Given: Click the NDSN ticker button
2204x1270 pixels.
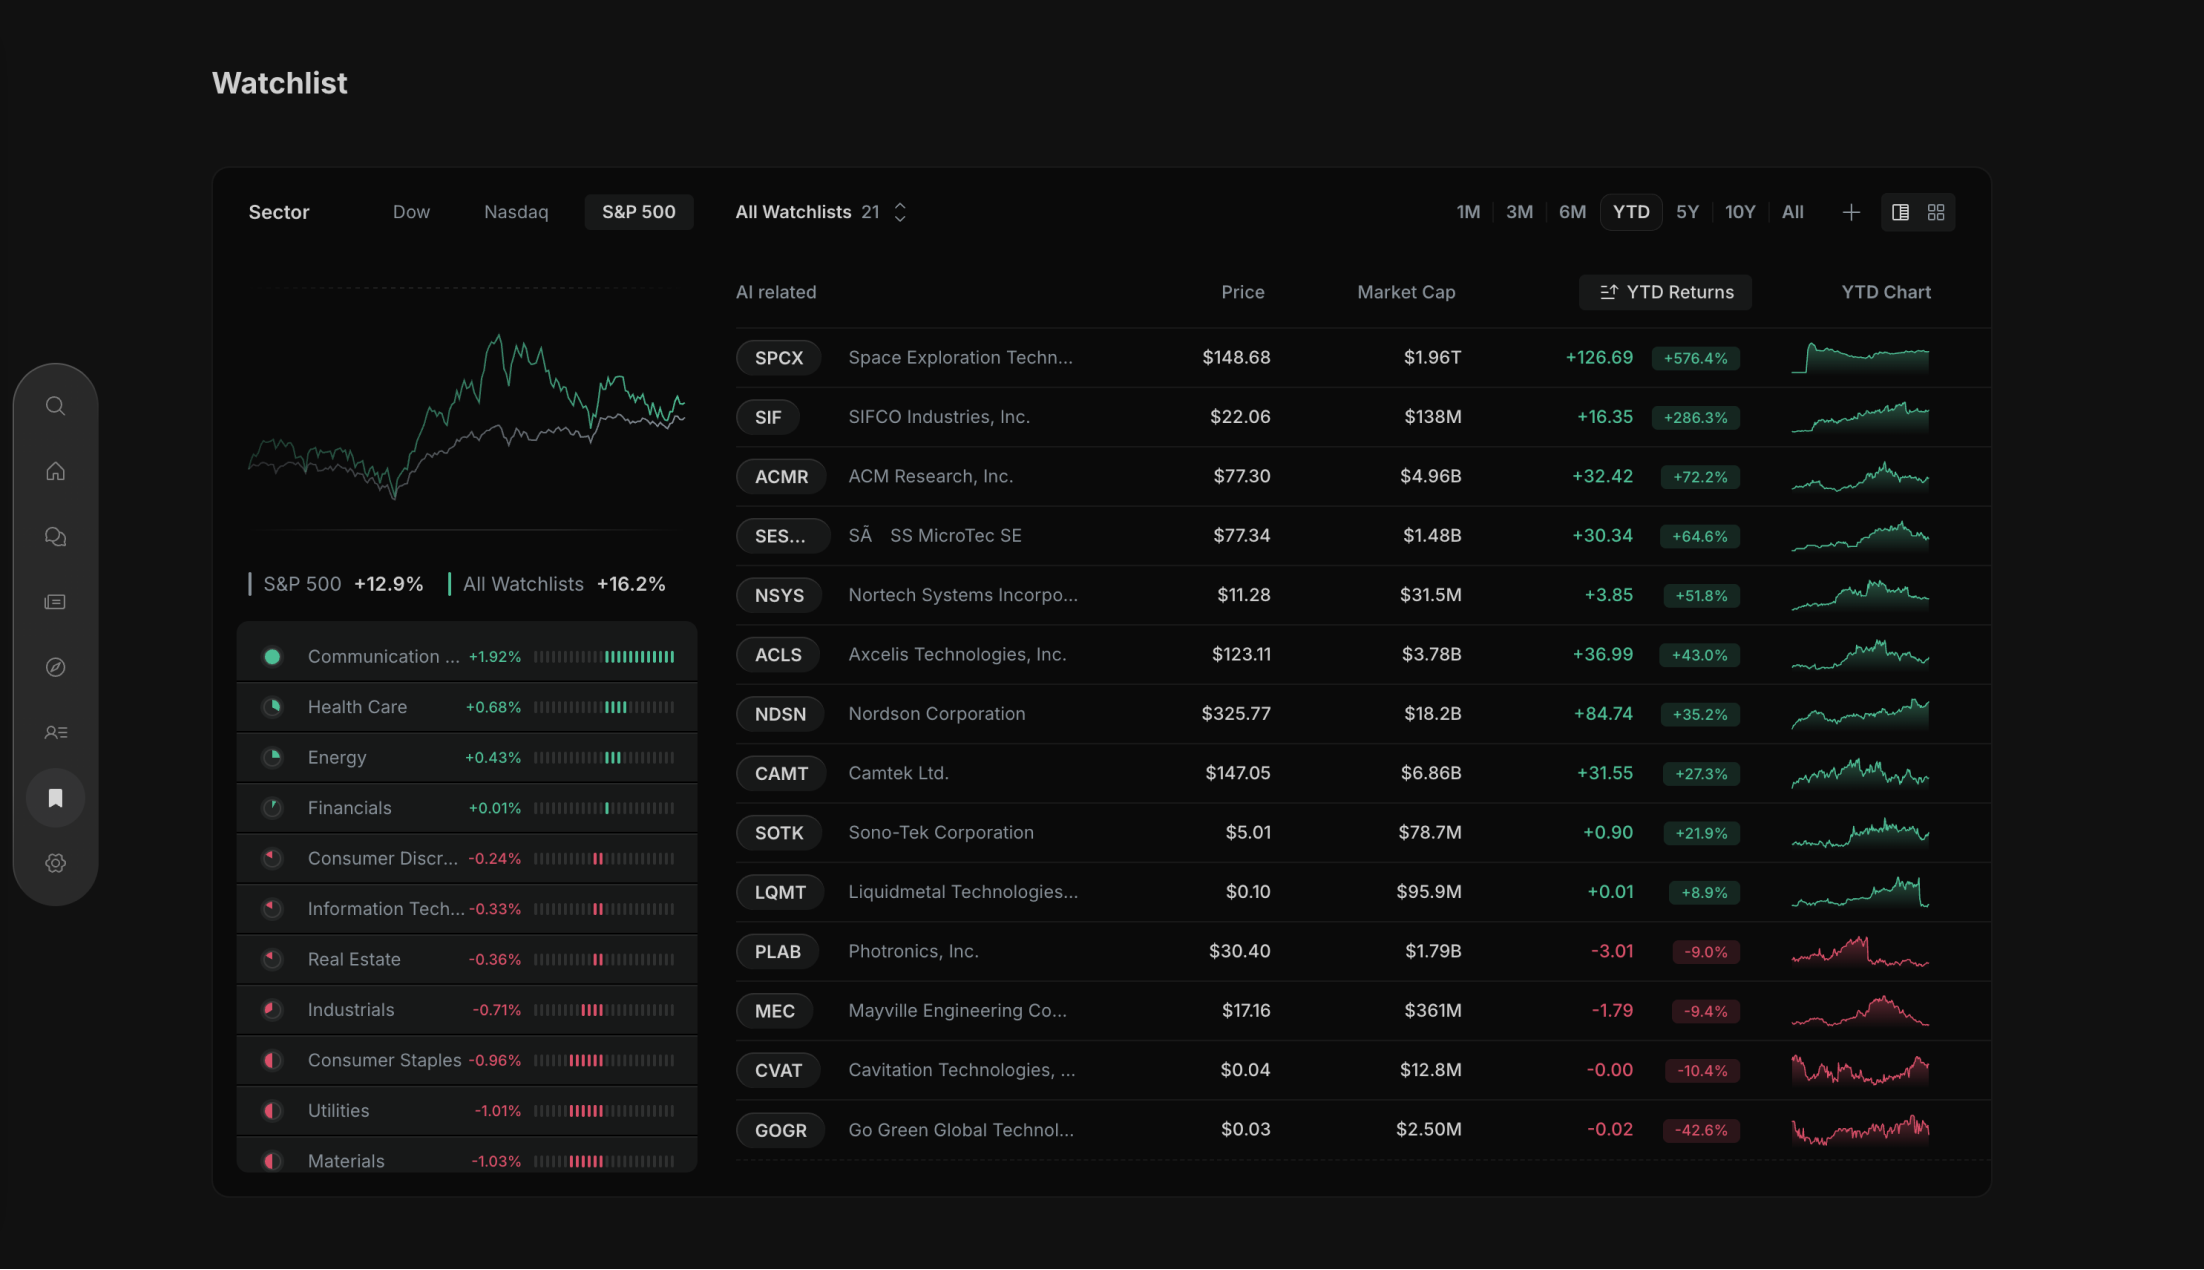Looking at the screenshot, I should [780, 714].
